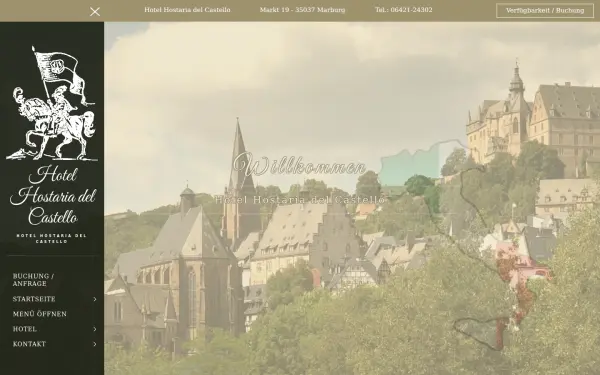Viewport: 600px width, 375px height.
Task: Open the Hotel menu item
Action: coord(24,329)
